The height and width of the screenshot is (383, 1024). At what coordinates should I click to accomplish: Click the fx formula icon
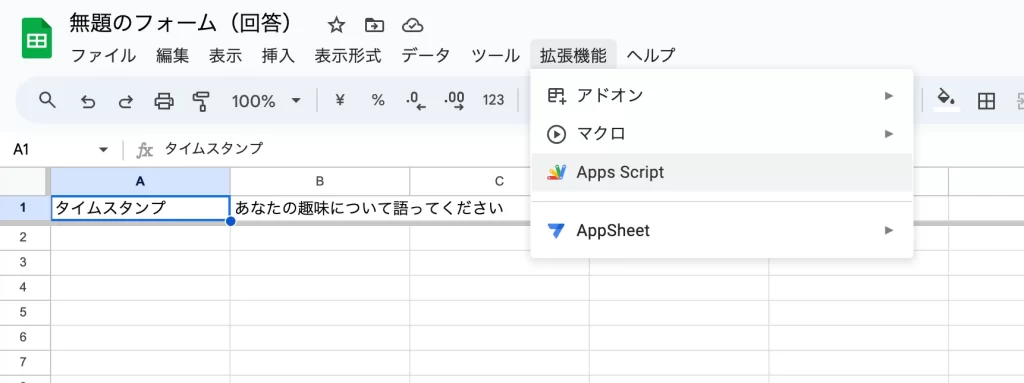(144, 150)
